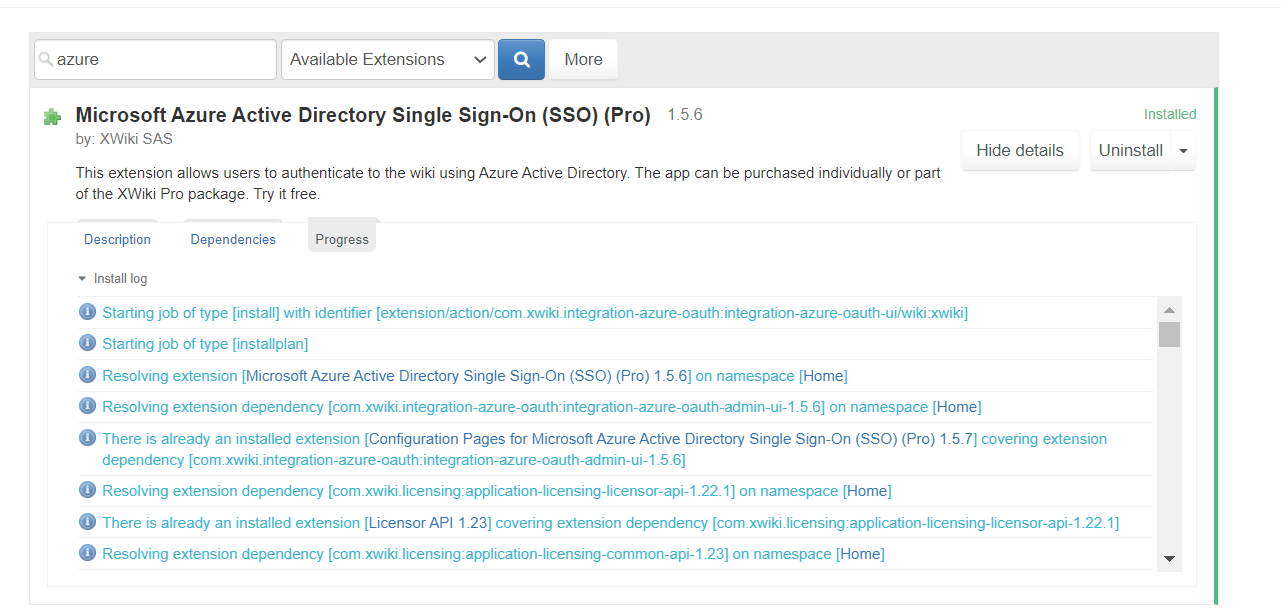Image resolution: width=1281 pixels, height=616 pixels.
Task: Click info icon on the last visible log entry
Action: tap(87, 553)
